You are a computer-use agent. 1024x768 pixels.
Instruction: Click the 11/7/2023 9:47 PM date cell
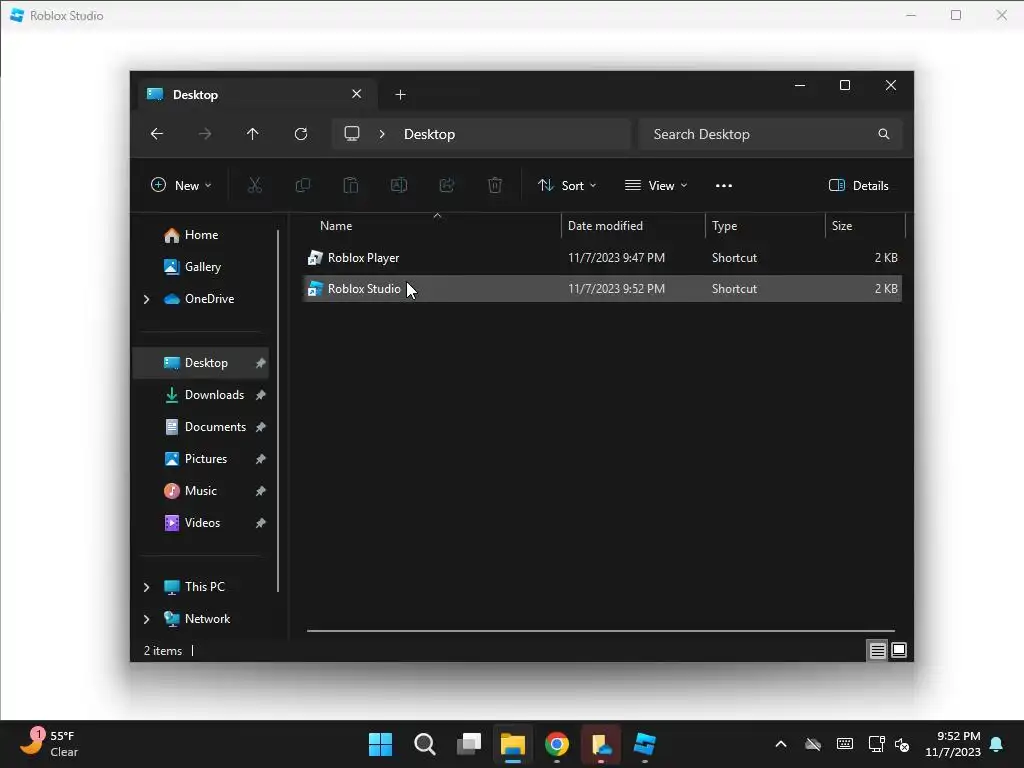[616, 258]
